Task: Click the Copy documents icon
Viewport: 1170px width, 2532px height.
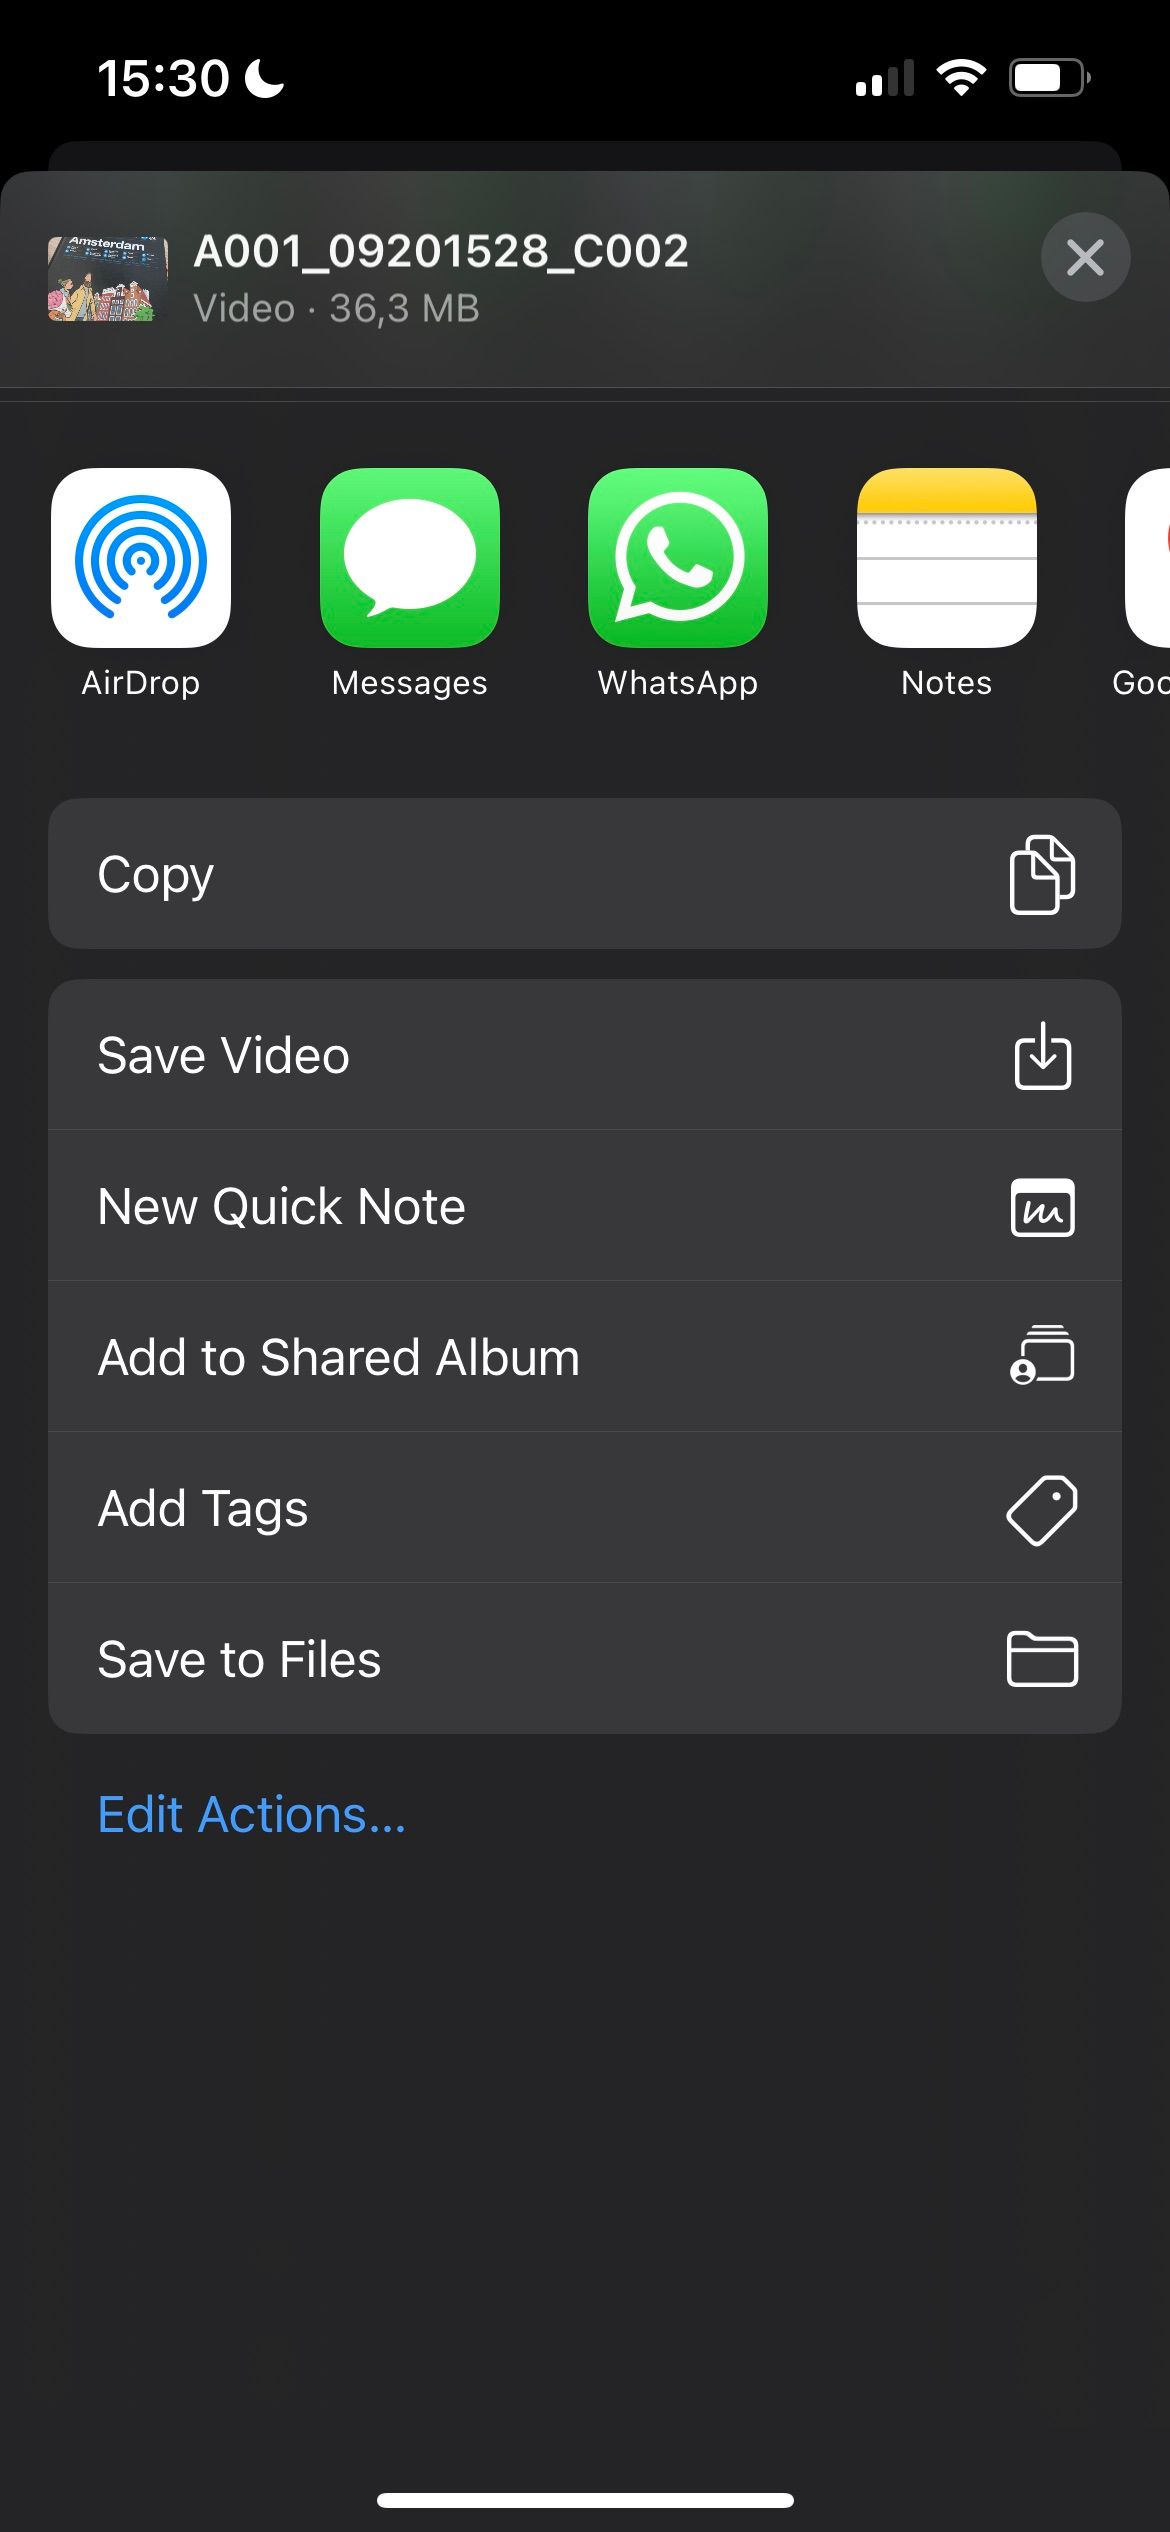Action: coord(1042,874)
